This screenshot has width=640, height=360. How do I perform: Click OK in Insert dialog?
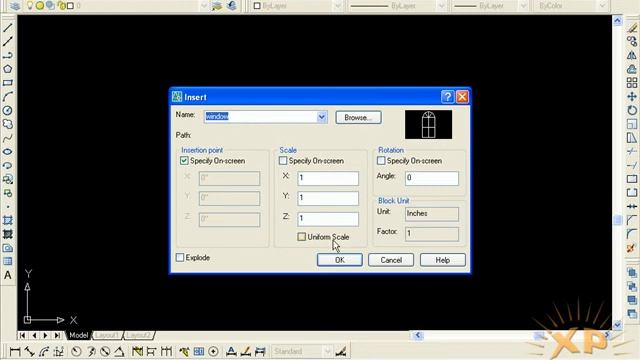pyautogui.click(x=340, y=260)
